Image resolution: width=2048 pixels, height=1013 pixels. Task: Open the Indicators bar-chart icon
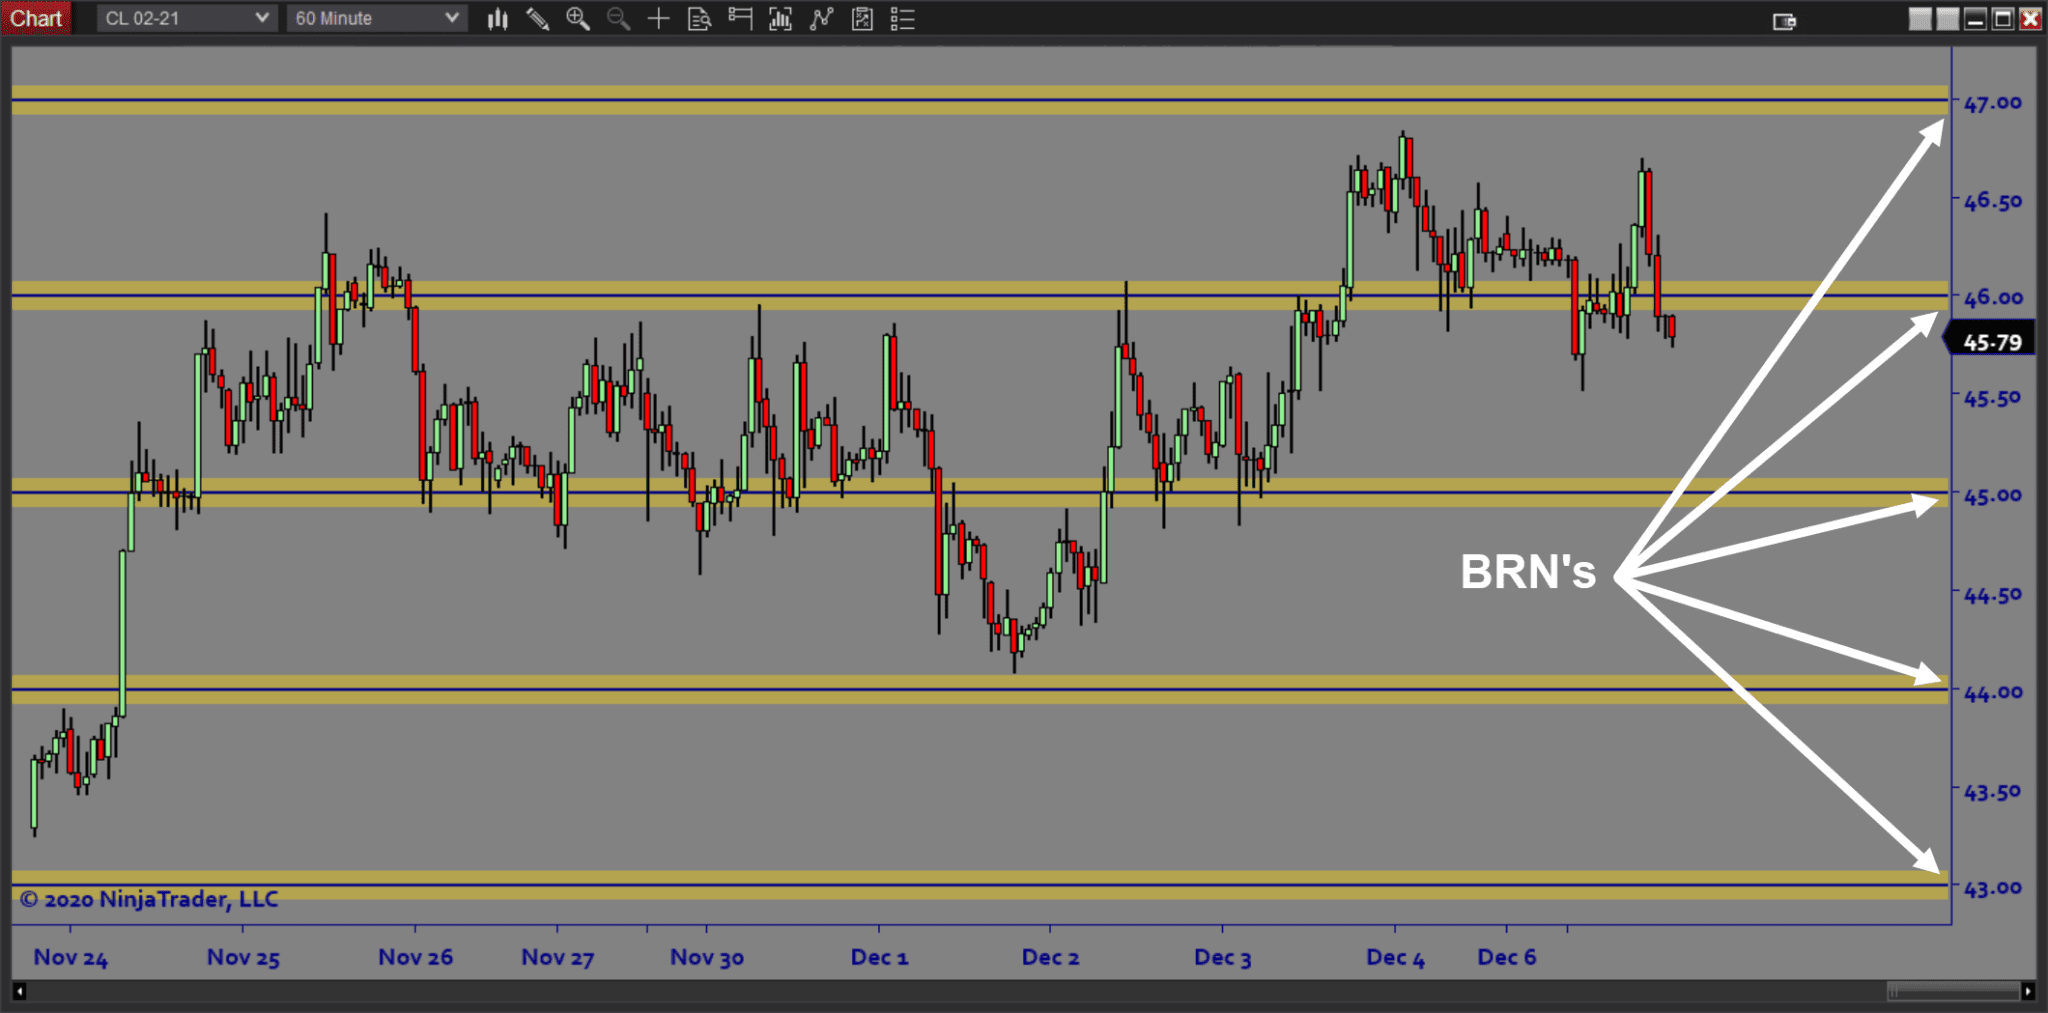click(x=780, y=19)
